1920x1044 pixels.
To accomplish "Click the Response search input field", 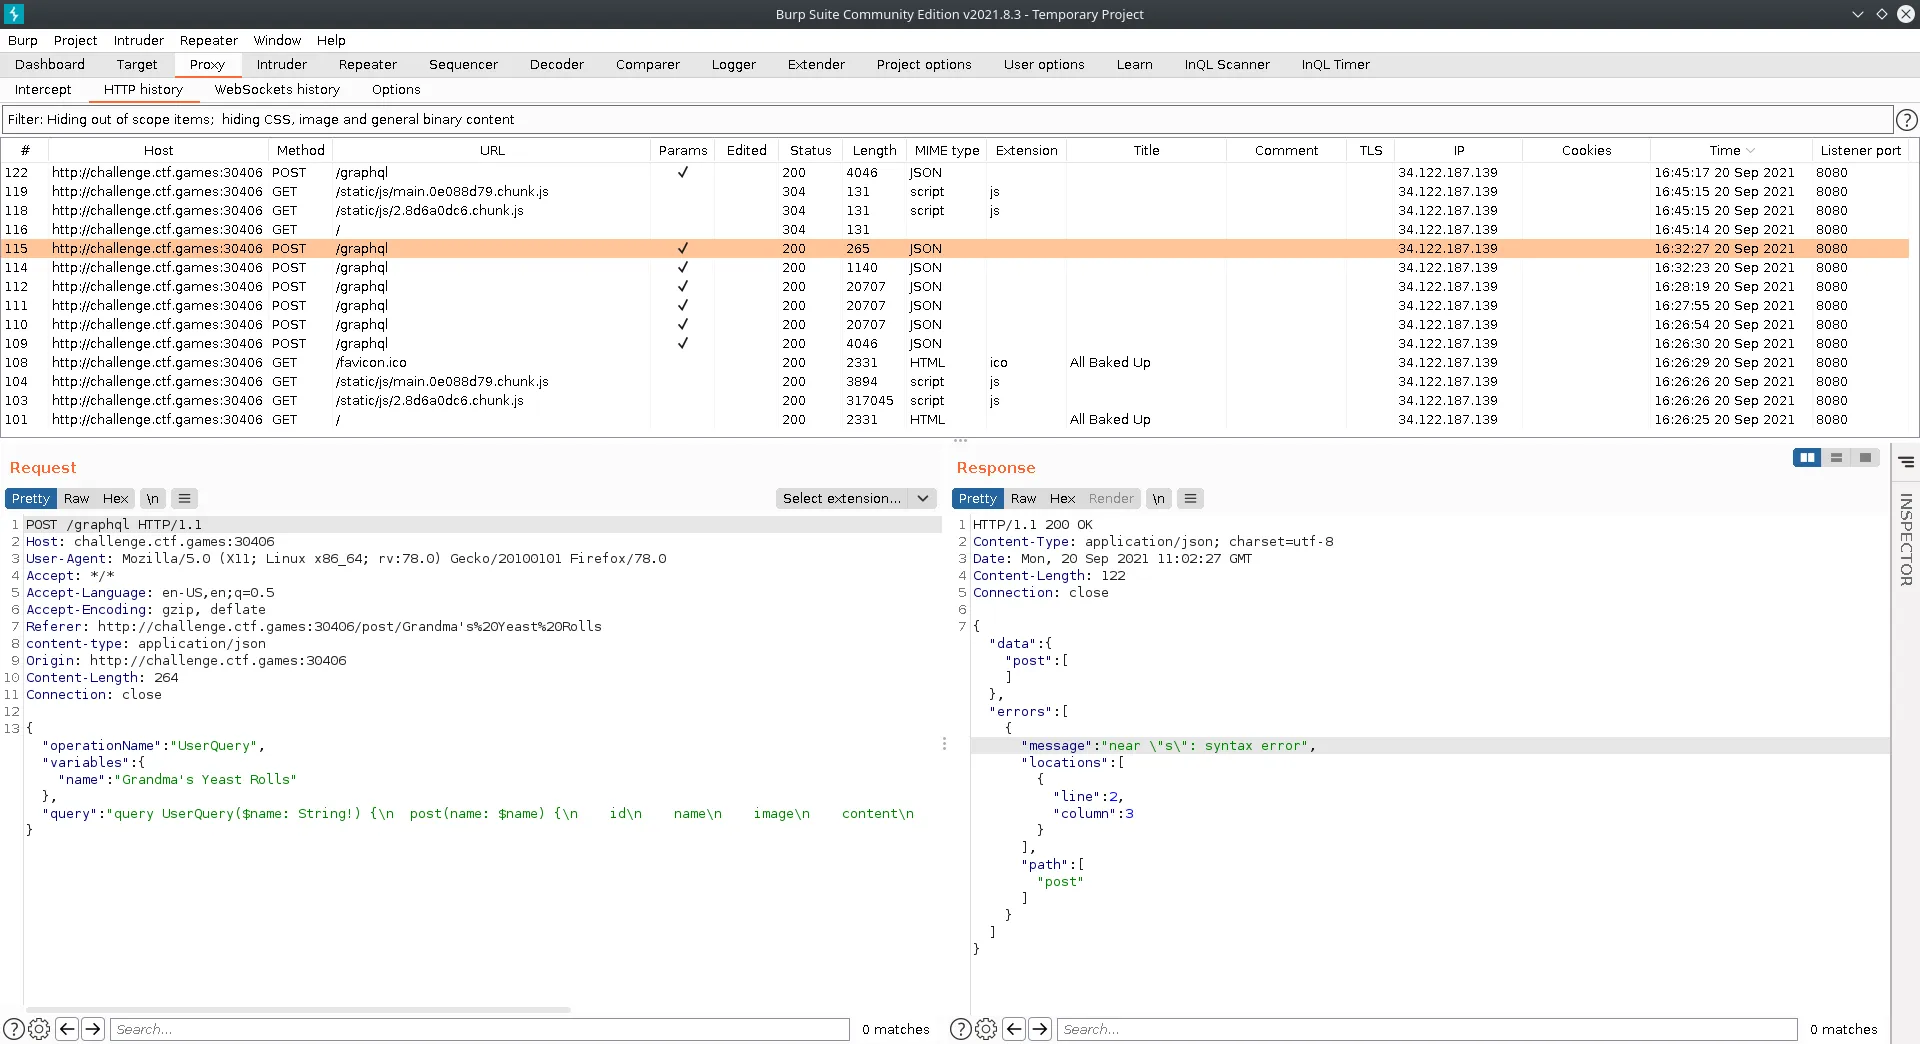I will coord(1427,1029).
